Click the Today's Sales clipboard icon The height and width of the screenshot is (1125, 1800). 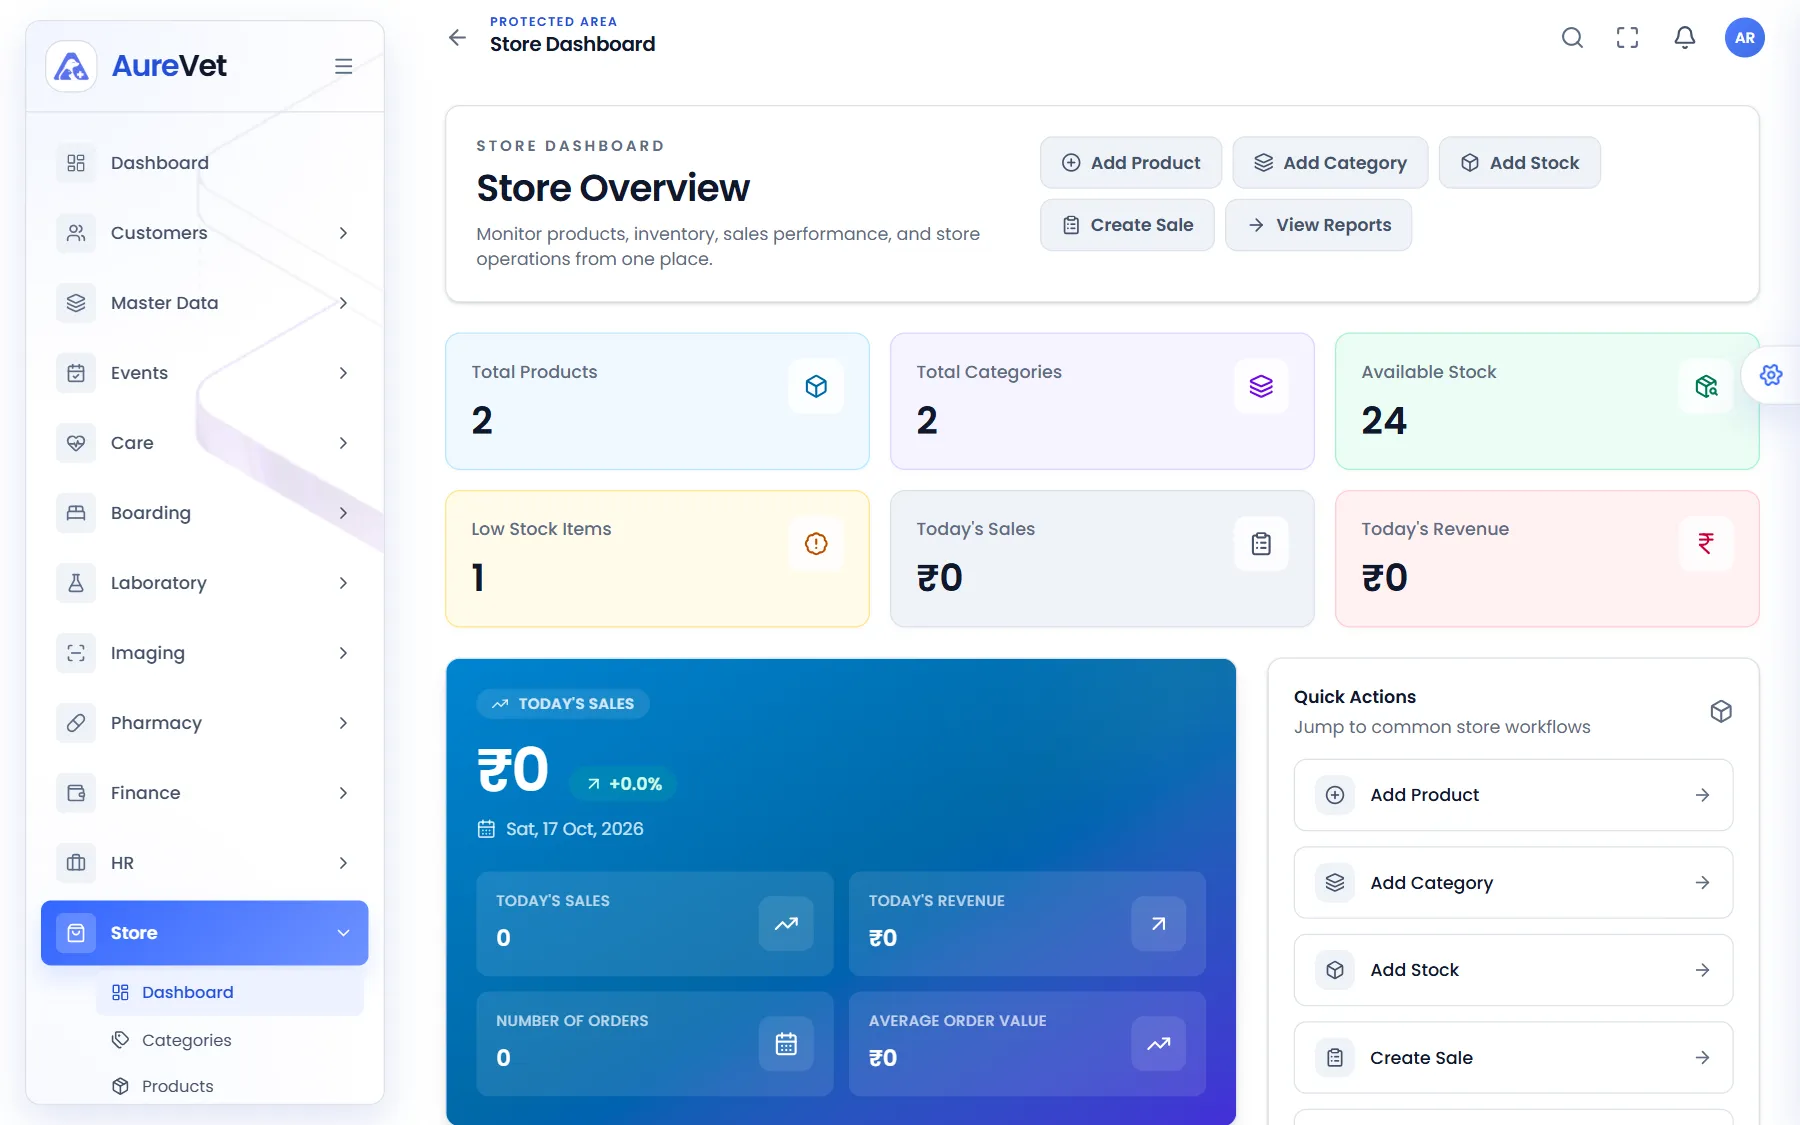click(1261, 543)
